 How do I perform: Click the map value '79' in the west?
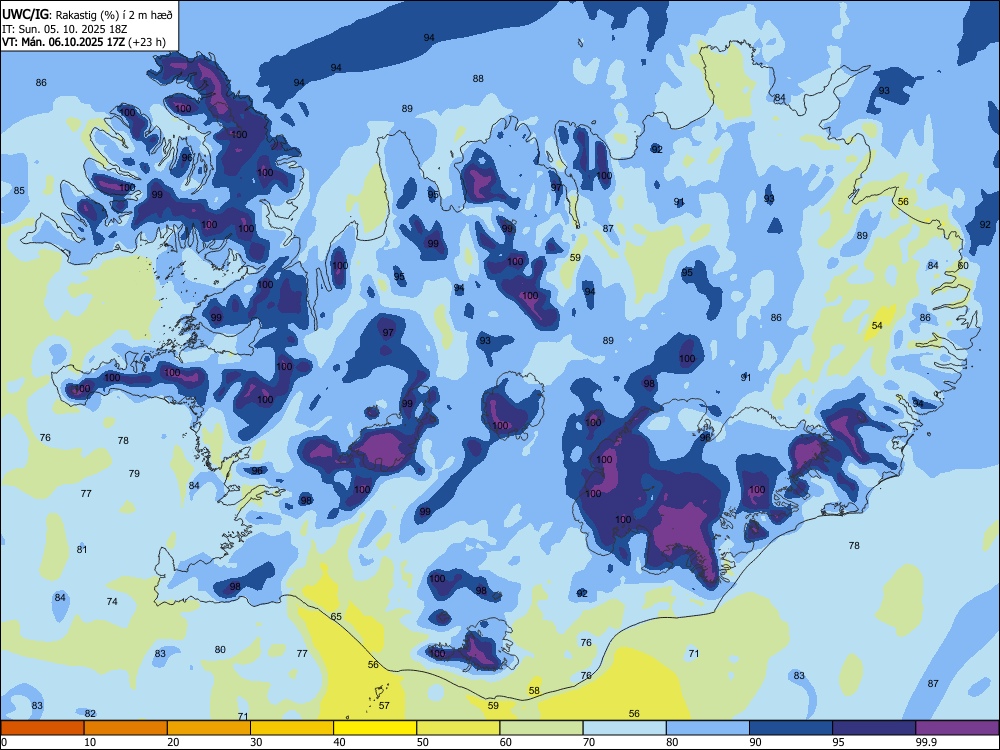134,473
